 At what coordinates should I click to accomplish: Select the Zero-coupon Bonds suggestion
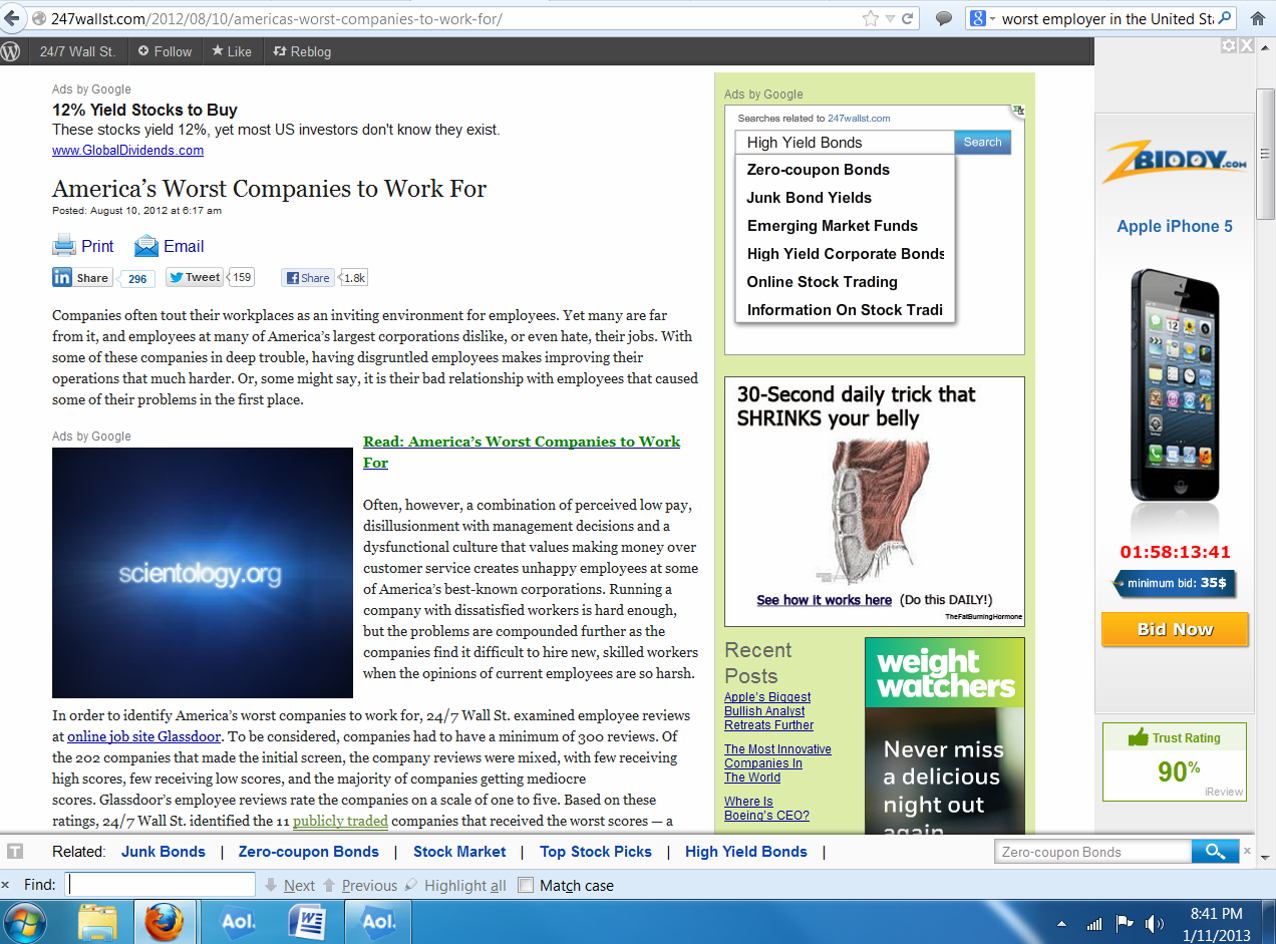tap(818, 170)
